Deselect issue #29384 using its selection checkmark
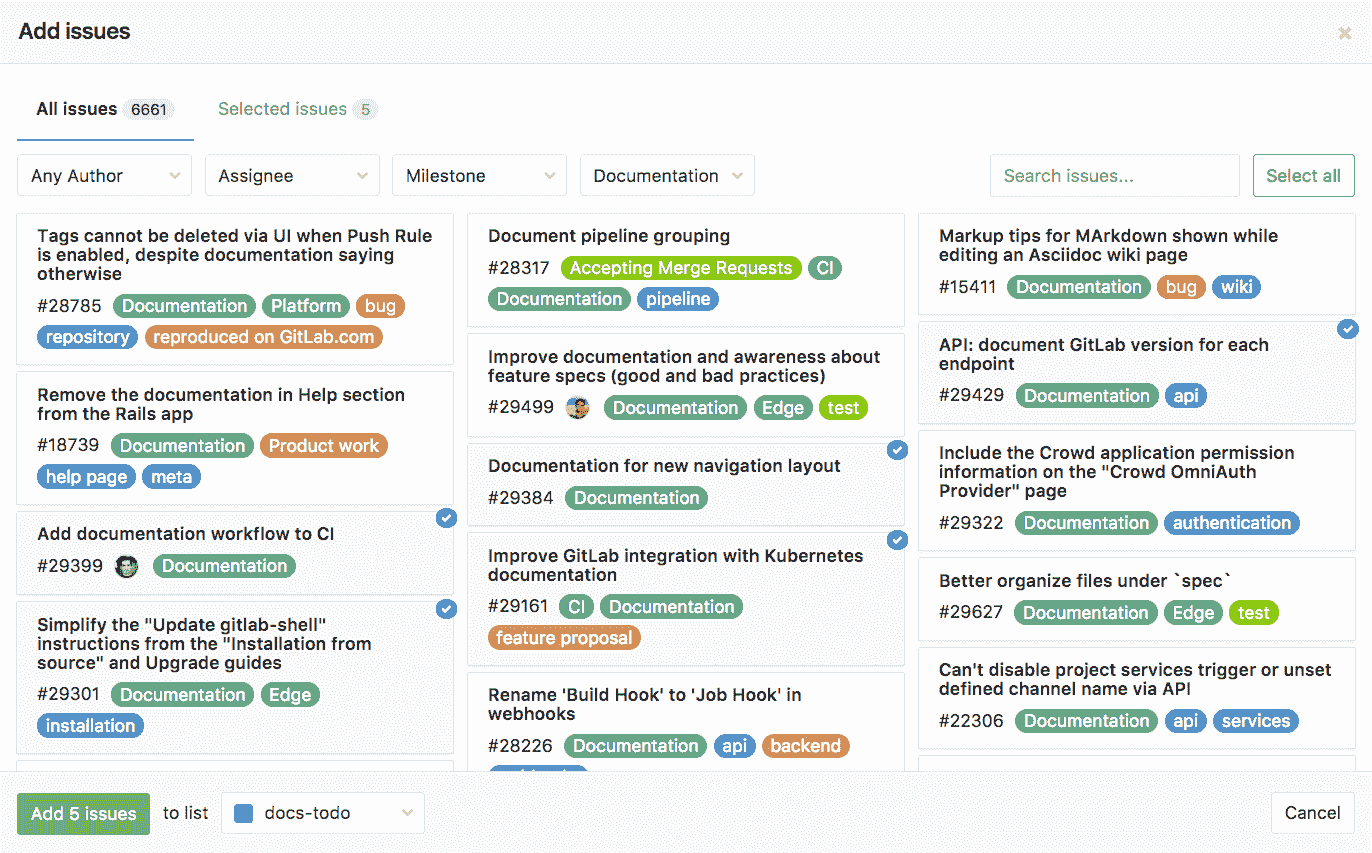This screenshot has width=1372, height=853. [897, 450]
